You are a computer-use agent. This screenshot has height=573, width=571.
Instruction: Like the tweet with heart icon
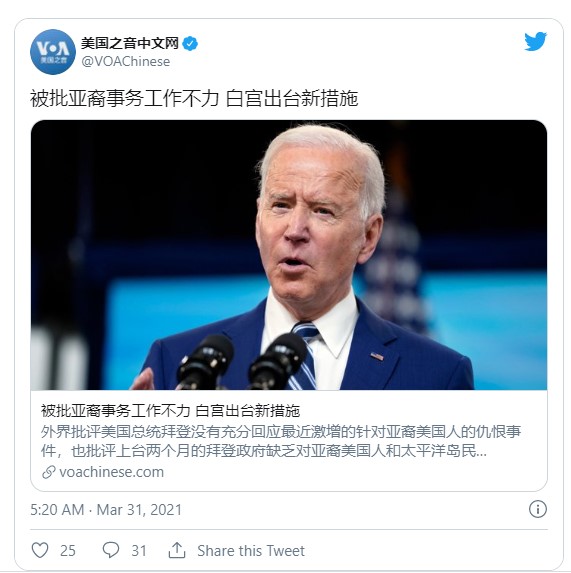40,550
